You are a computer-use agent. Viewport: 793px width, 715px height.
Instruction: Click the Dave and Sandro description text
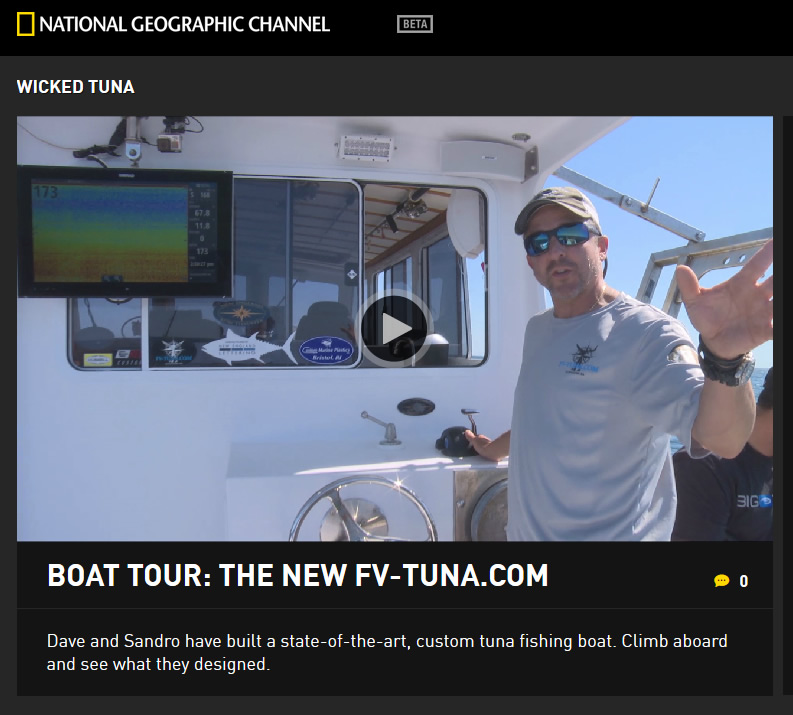tap(387, 652)
